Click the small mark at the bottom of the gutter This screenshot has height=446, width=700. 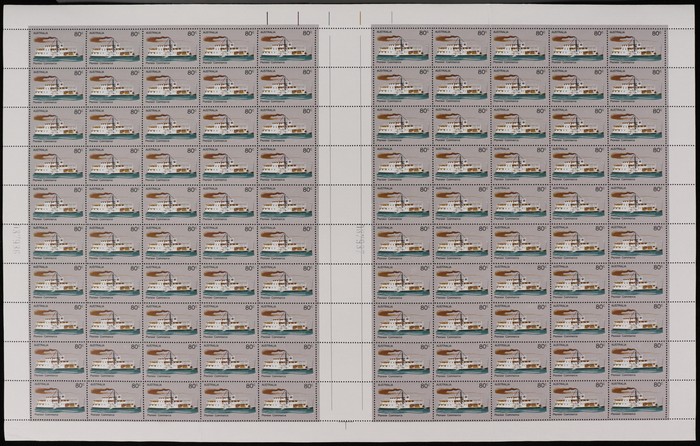coord(344,425)
